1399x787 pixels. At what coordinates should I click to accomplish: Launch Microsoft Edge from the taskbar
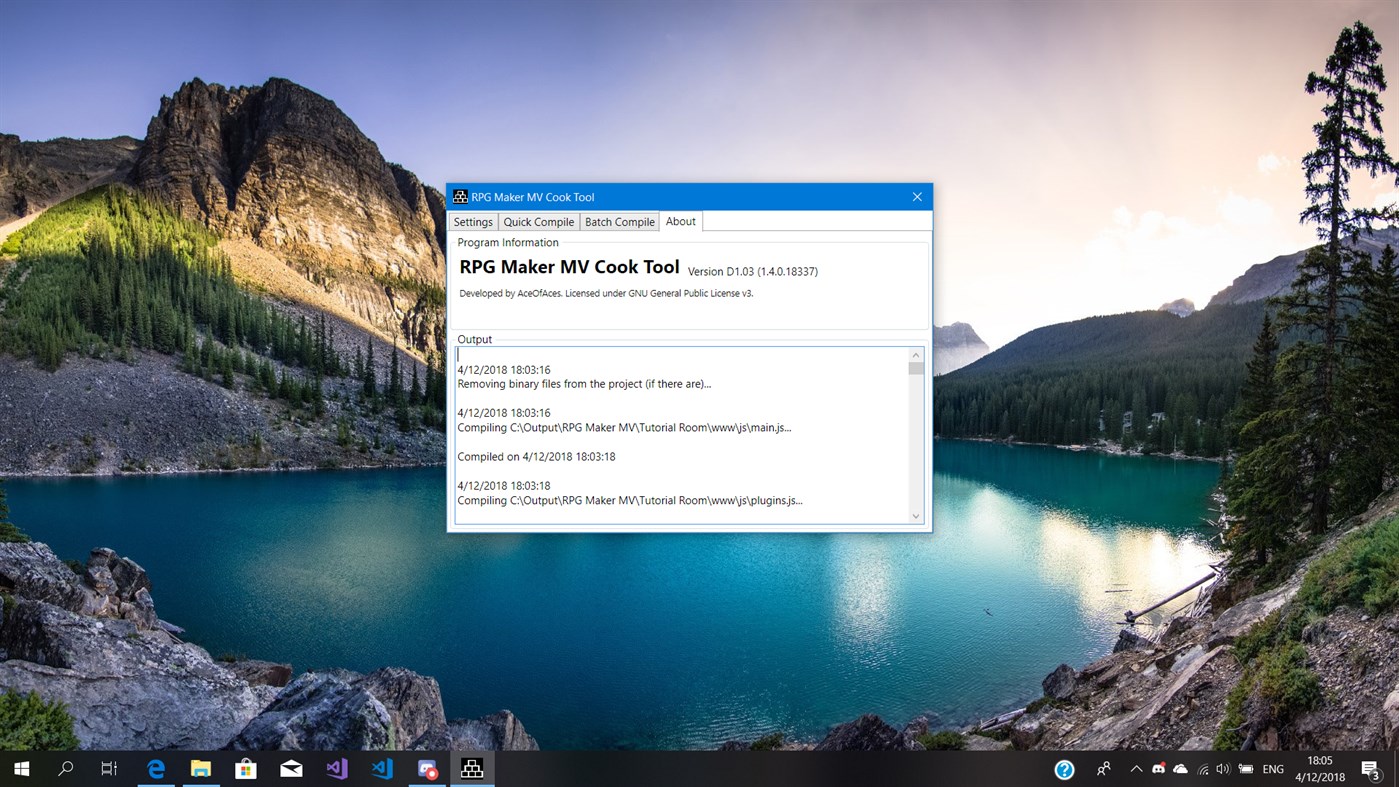pos(156,769)
